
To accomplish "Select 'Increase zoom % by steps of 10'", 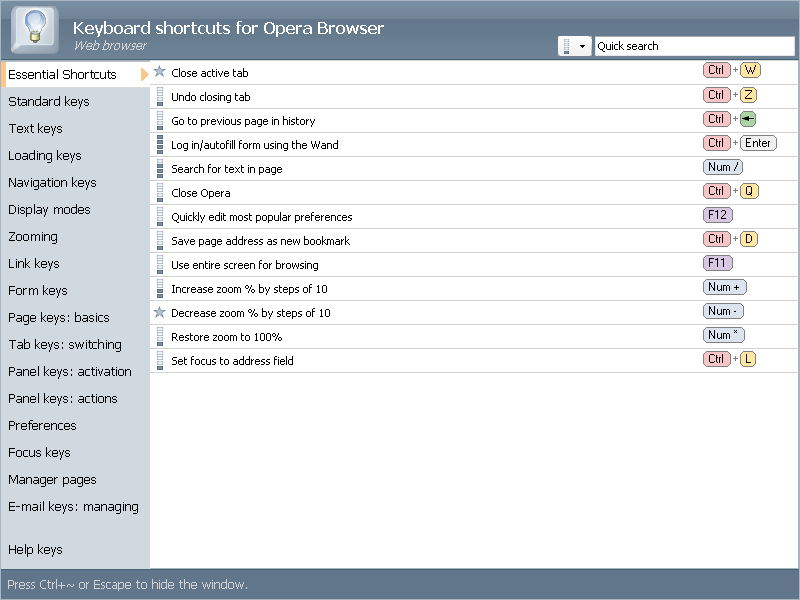I will (x=249, y=289).
